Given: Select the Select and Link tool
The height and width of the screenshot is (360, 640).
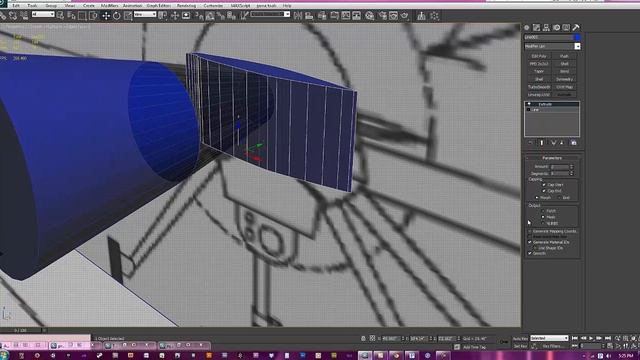Looking at the screenshot, I should click(2, 16).
